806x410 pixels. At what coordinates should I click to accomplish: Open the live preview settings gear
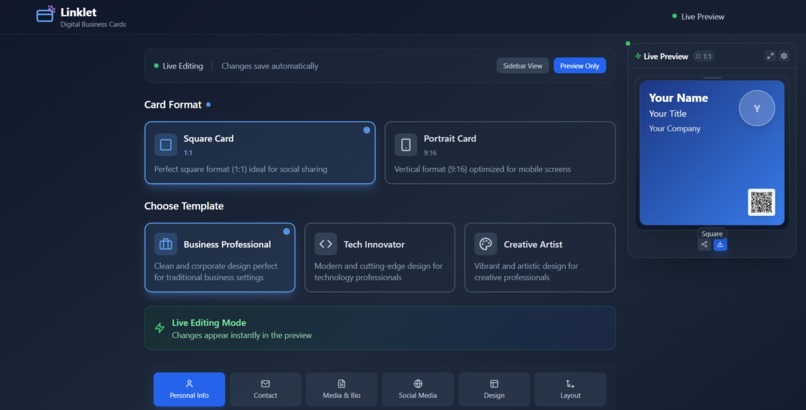(784, 56)
